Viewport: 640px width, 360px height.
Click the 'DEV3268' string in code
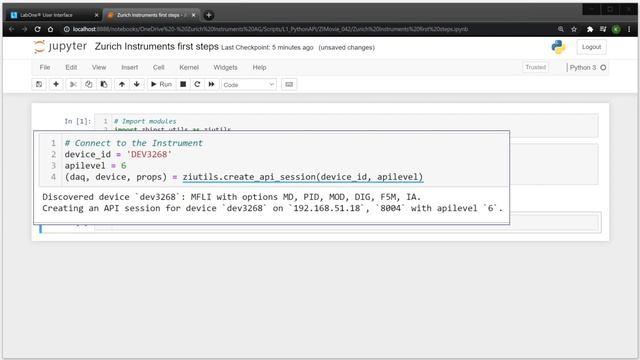pos(149,154)
